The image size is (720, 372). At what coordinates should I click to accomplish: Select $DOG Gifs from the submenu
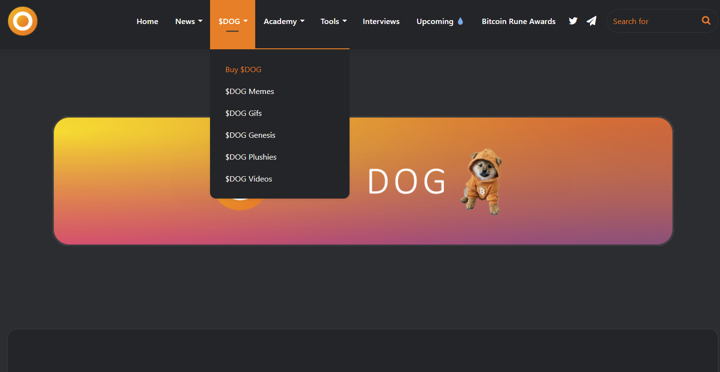(x=243, y=113)
